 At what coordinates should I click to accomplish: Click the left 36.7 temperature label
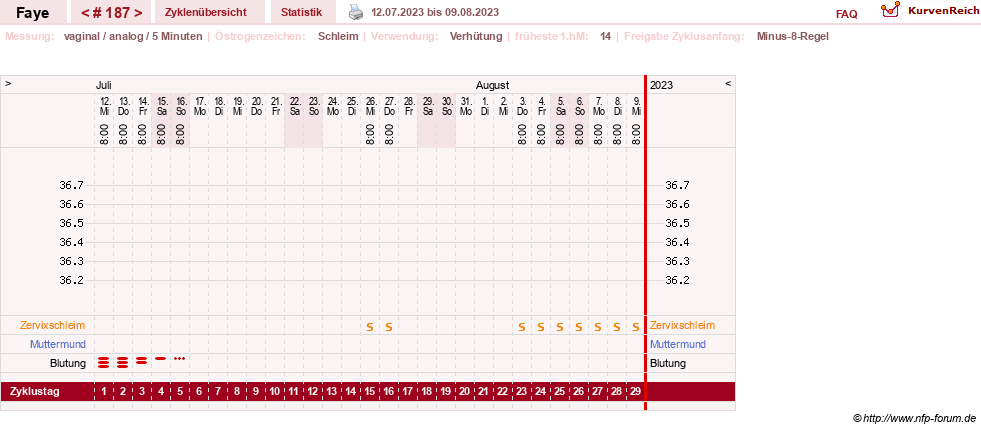point(71,185)
